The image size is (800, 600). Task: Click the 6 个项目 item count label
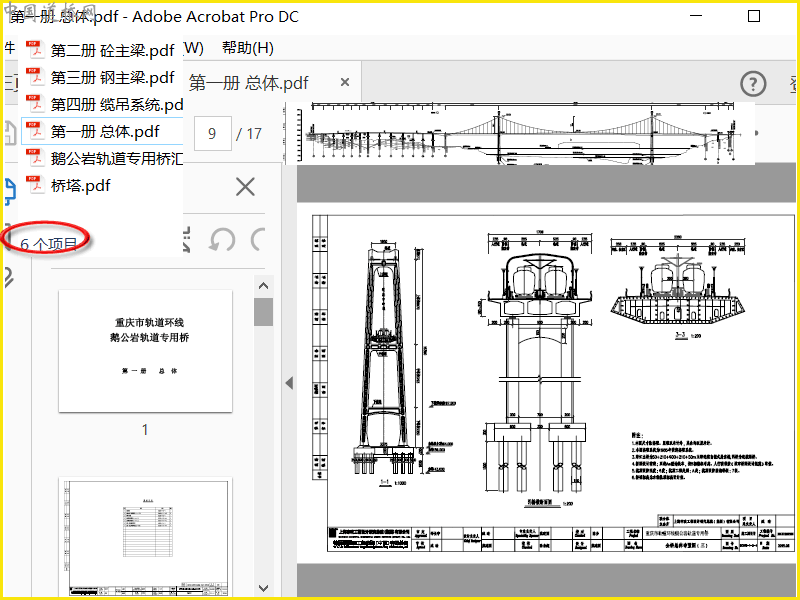coord(48,244)
